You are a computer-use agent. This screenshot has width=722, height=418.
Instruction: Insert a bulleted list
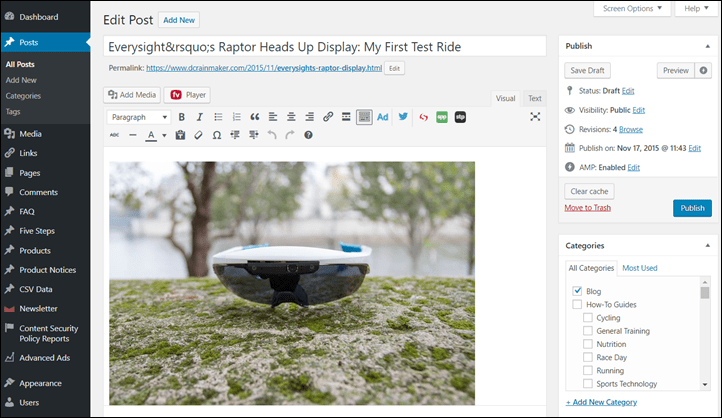pos(218,117)
